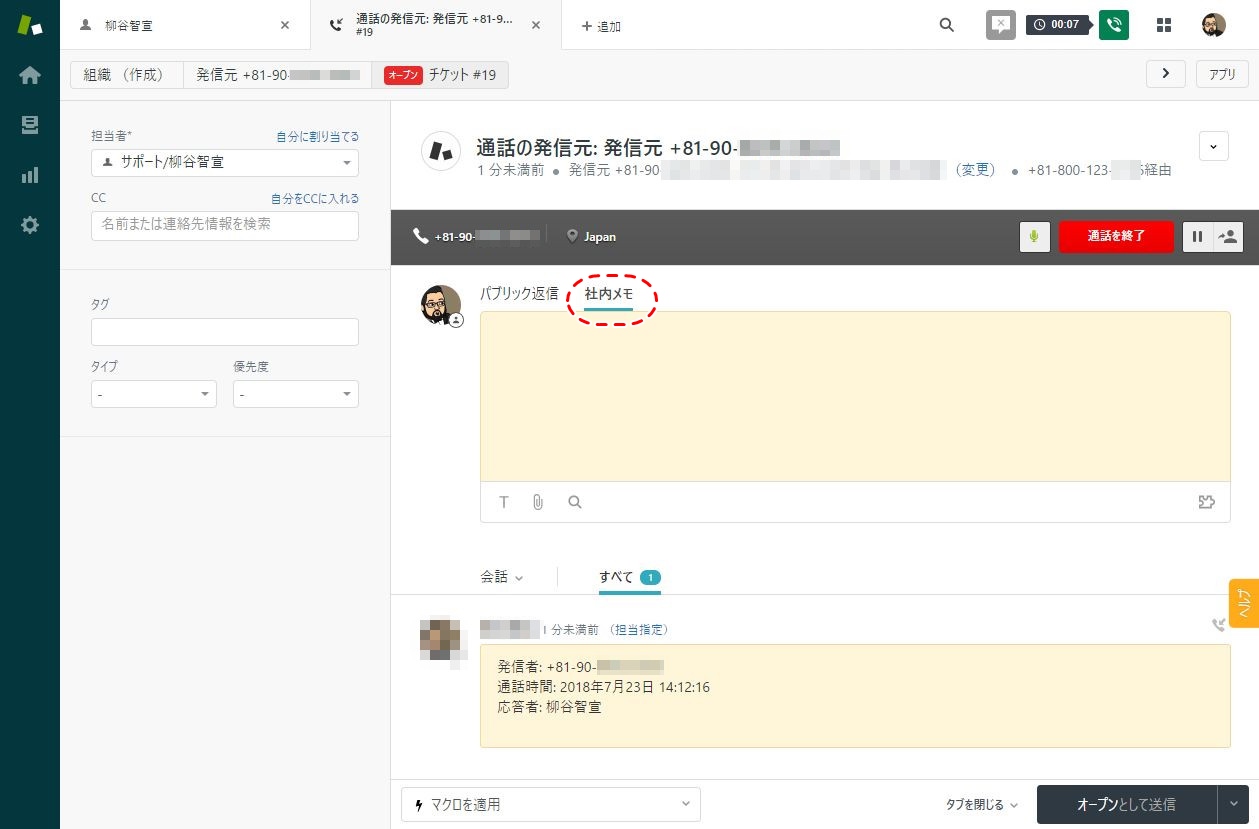
Task: Open the user profile avatar menu
Action: coord(1214,25)
